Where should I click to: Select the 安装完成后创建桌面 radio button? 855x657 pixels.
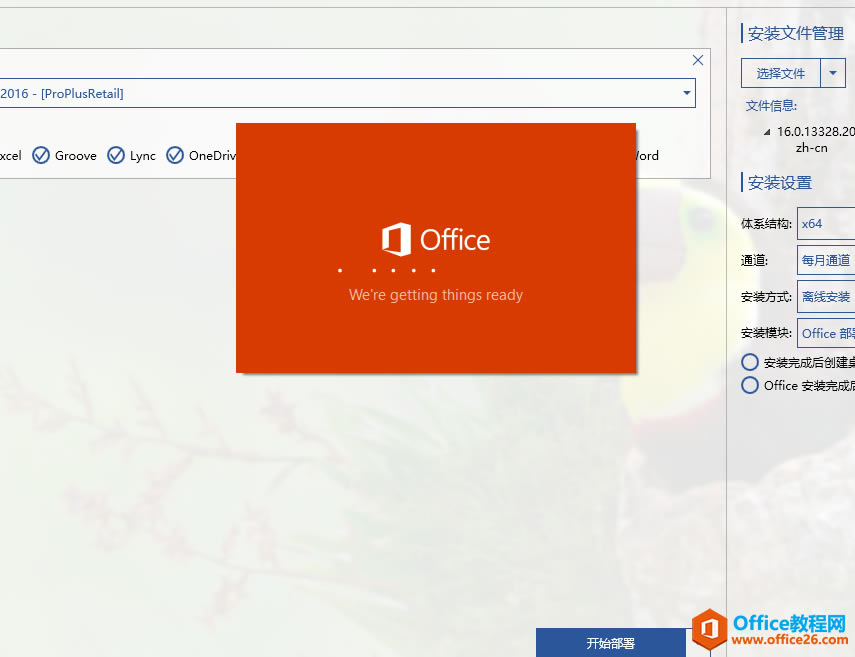pyautogui.click(x=750, y=362)
